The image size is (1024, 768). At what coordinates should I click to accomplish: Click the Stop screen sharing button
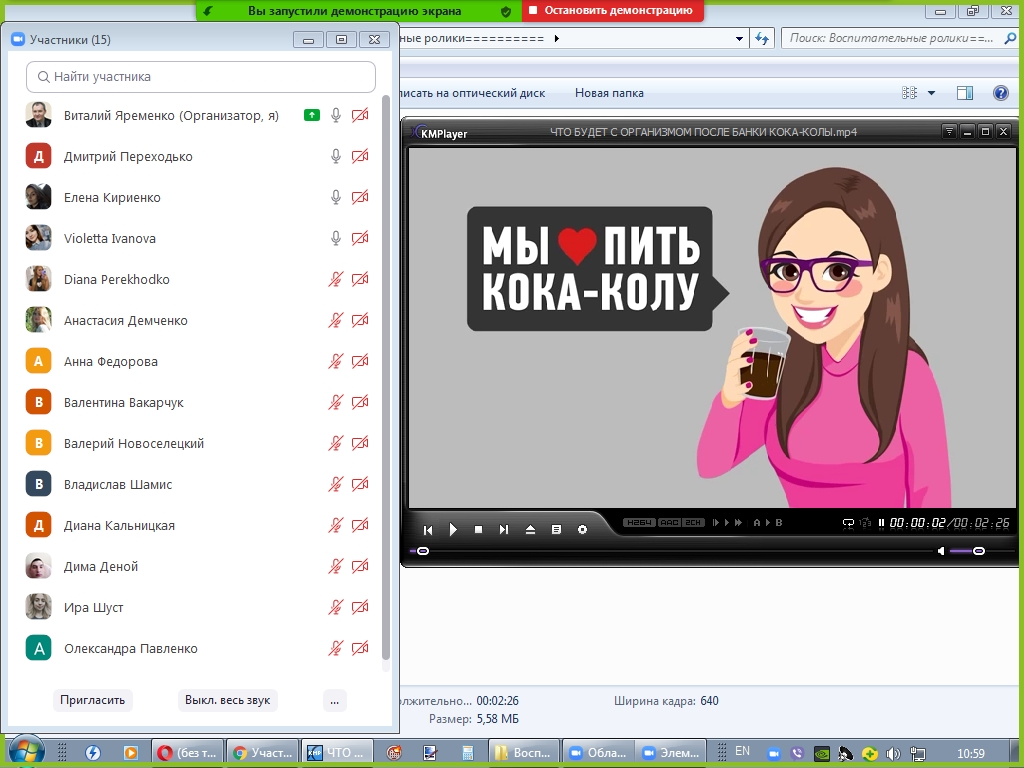click(x=613, y=10)
